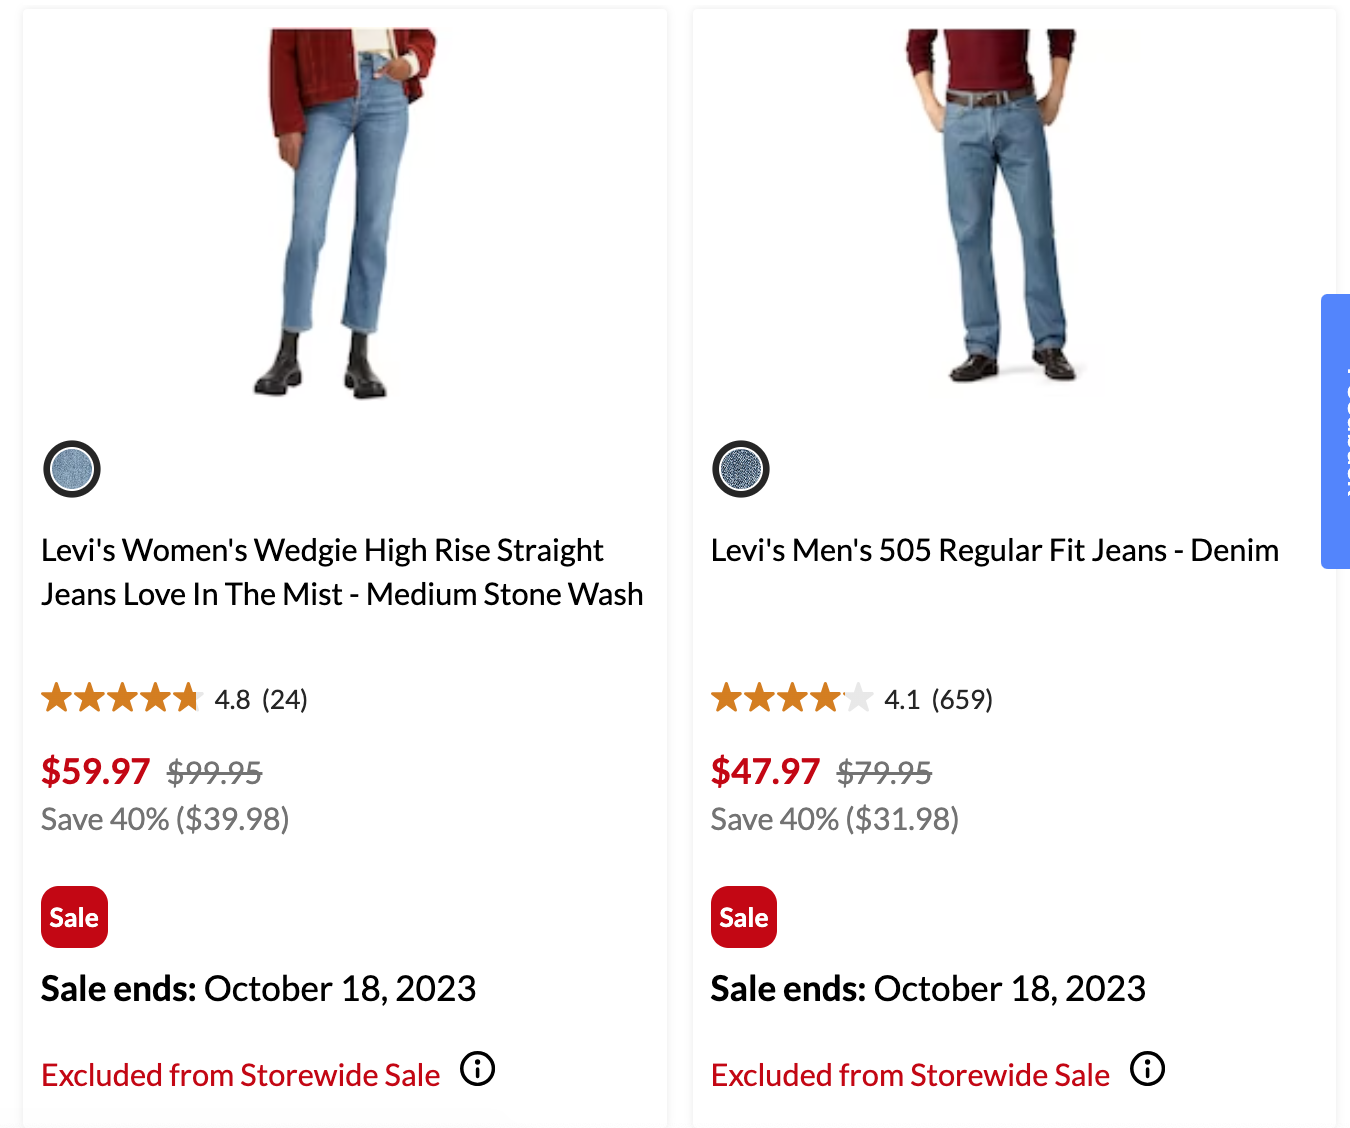
Task: Select the denim wash swatch for men's 505 jeans
Action: (740, 469)
